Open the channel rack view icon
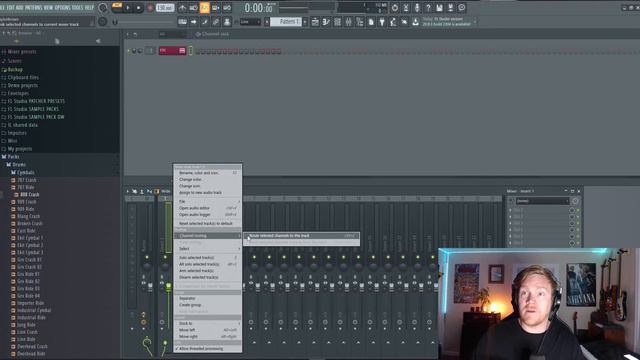This screenshot has height=360, width=640. tap(337, 22)
